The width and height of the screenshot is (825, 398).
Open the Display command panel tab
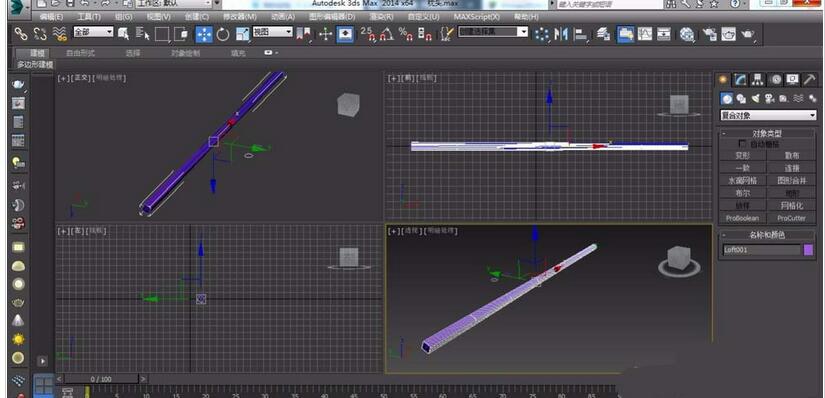click(x=793, y=79)
